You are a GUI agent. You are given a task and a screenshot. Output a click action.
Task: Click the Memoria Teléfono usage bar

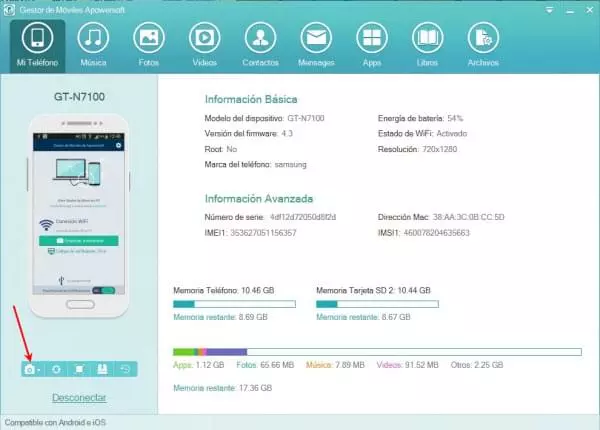(235, 304)
